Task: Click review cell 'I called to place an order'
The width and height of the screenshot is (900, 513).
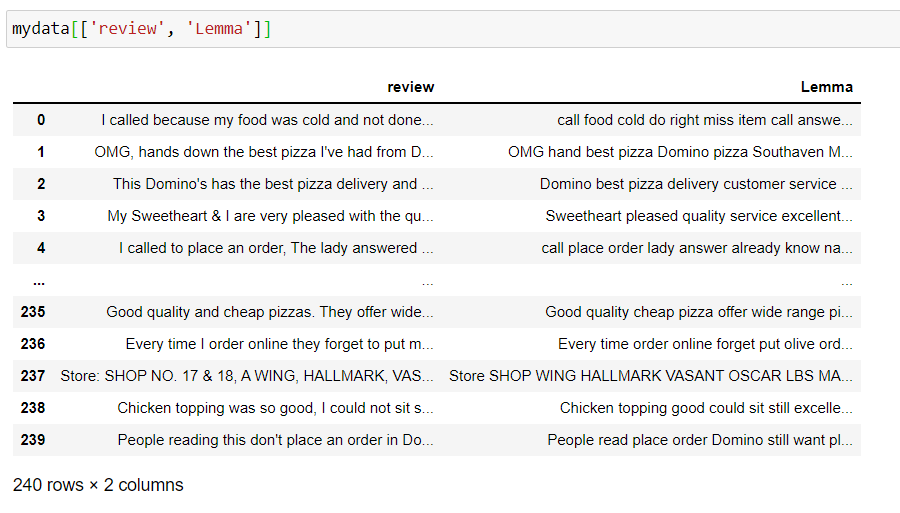Action: 276,248
